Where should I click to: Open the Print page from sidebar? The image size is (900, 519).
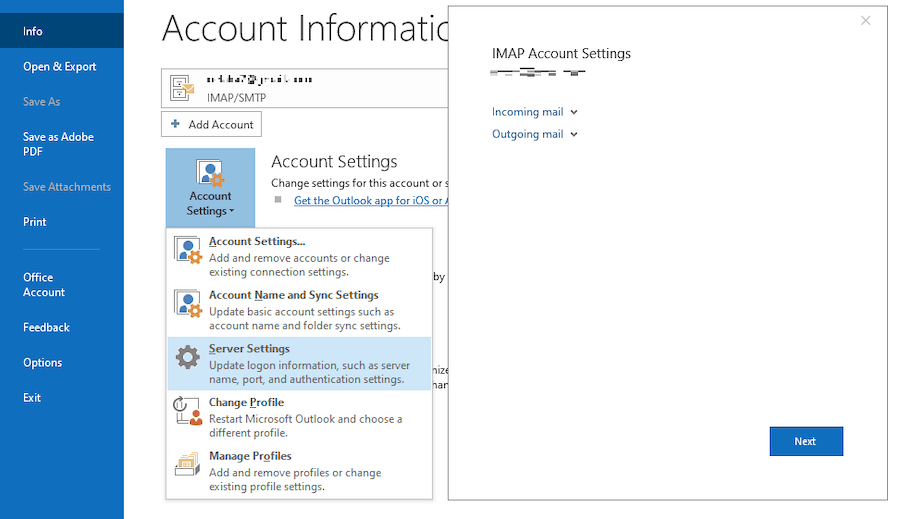coord(35,222)
